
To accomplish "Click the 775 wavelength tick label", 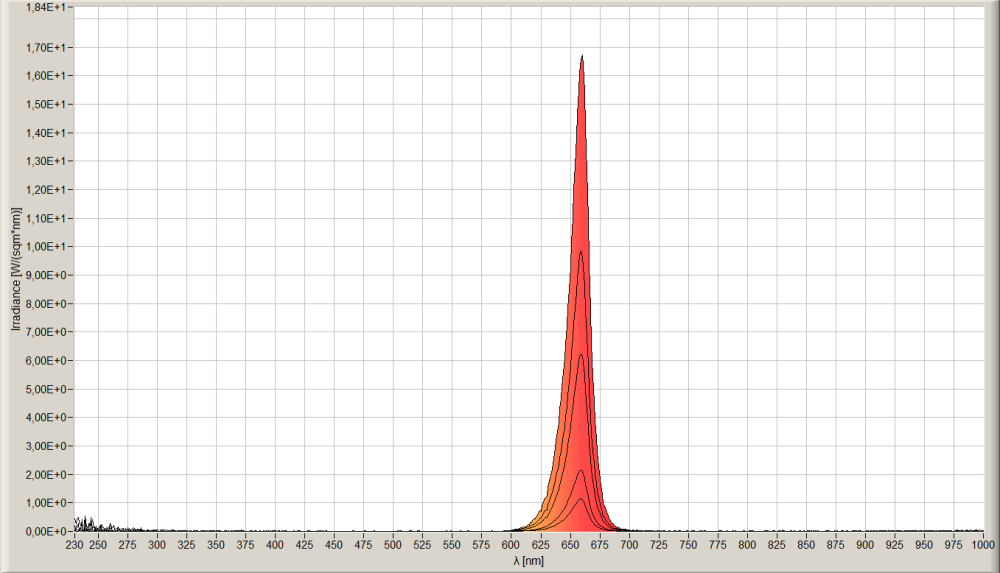I will 717,545.
